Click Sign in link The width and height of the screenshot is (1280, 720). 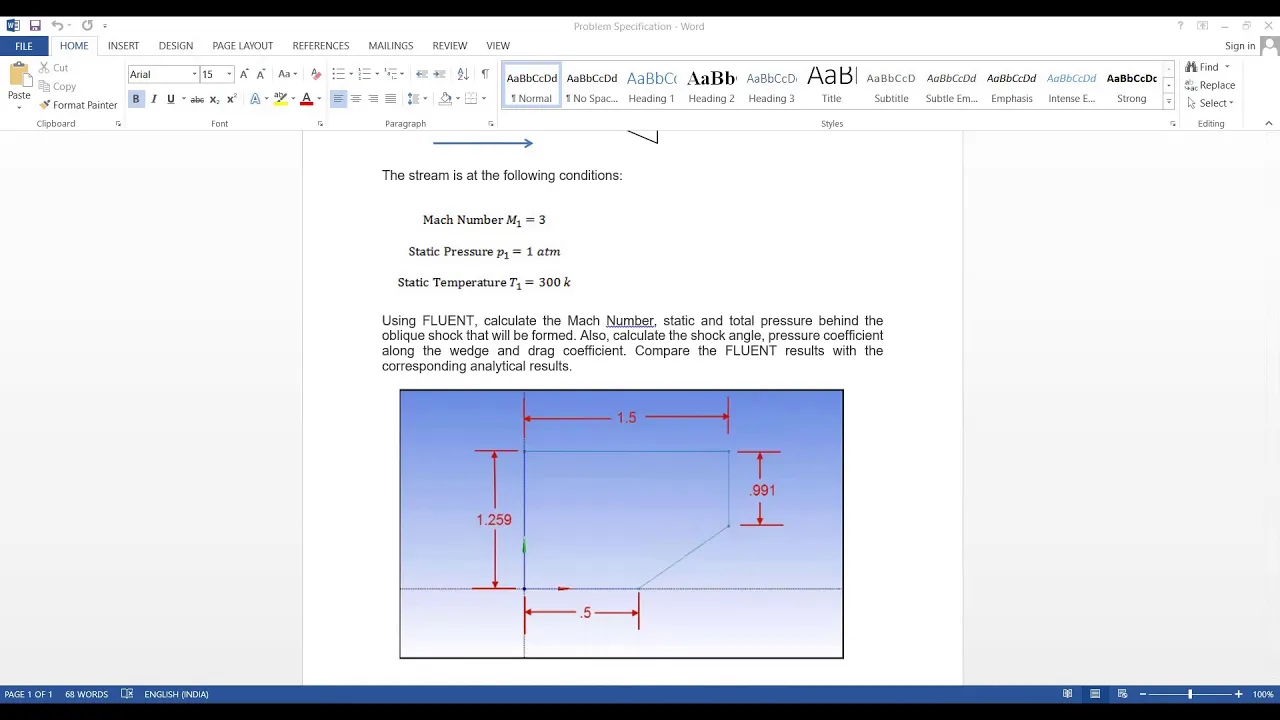[1240, 46]
